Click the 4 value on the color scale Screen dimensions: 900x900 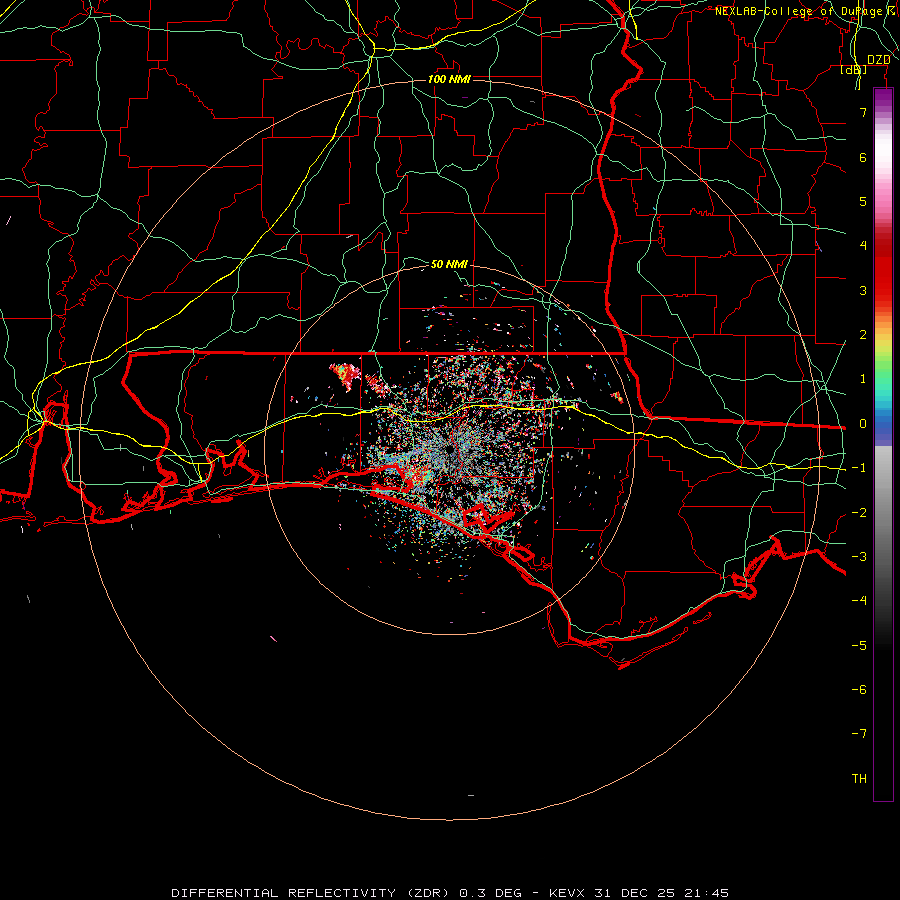(863, 246)
